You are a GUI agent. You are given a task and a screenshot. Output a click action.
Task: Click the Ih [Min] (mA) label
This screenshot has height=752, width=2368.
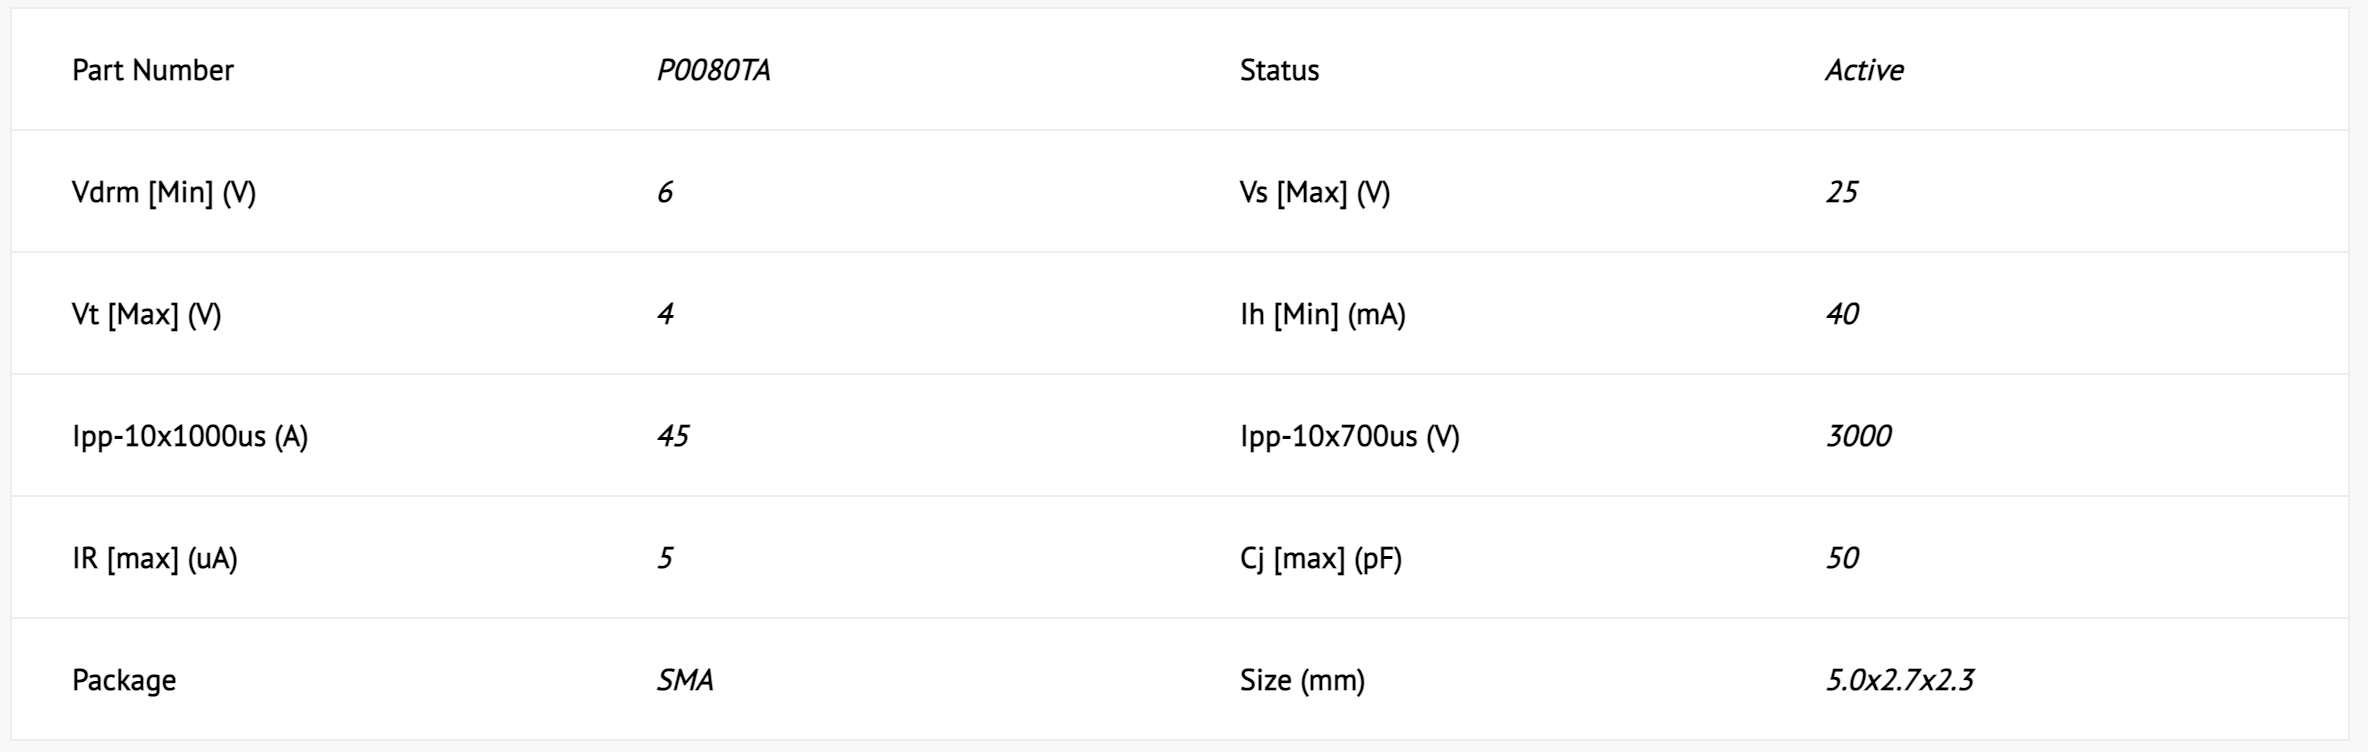click(x=1323, y=314)
